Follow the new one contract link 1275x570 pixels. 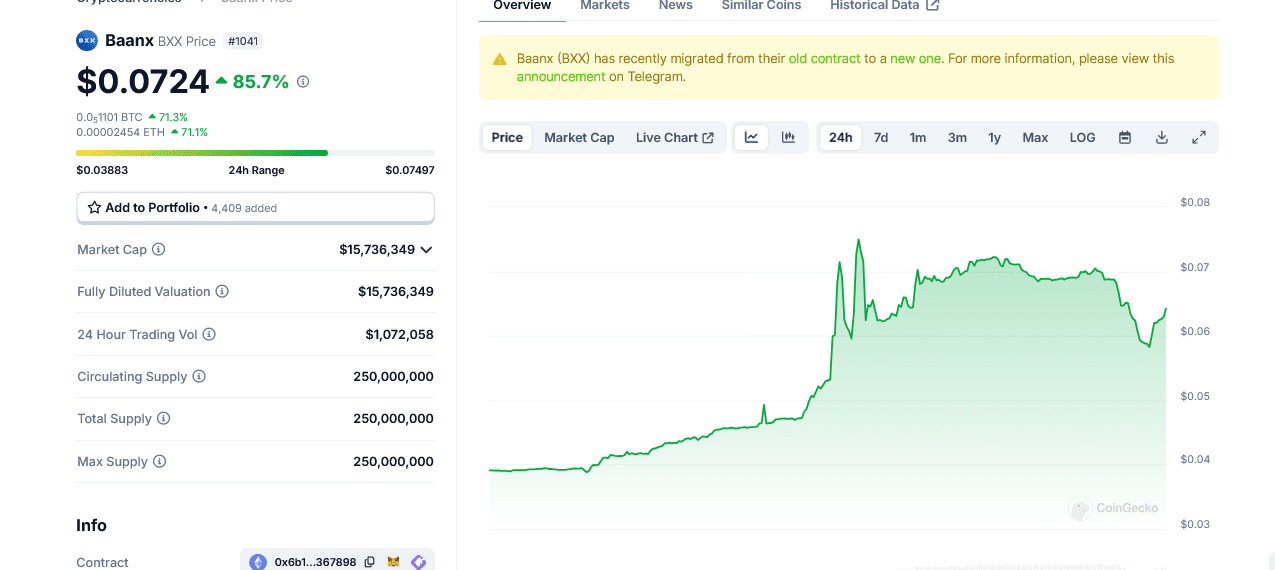(x=915, y=58)
